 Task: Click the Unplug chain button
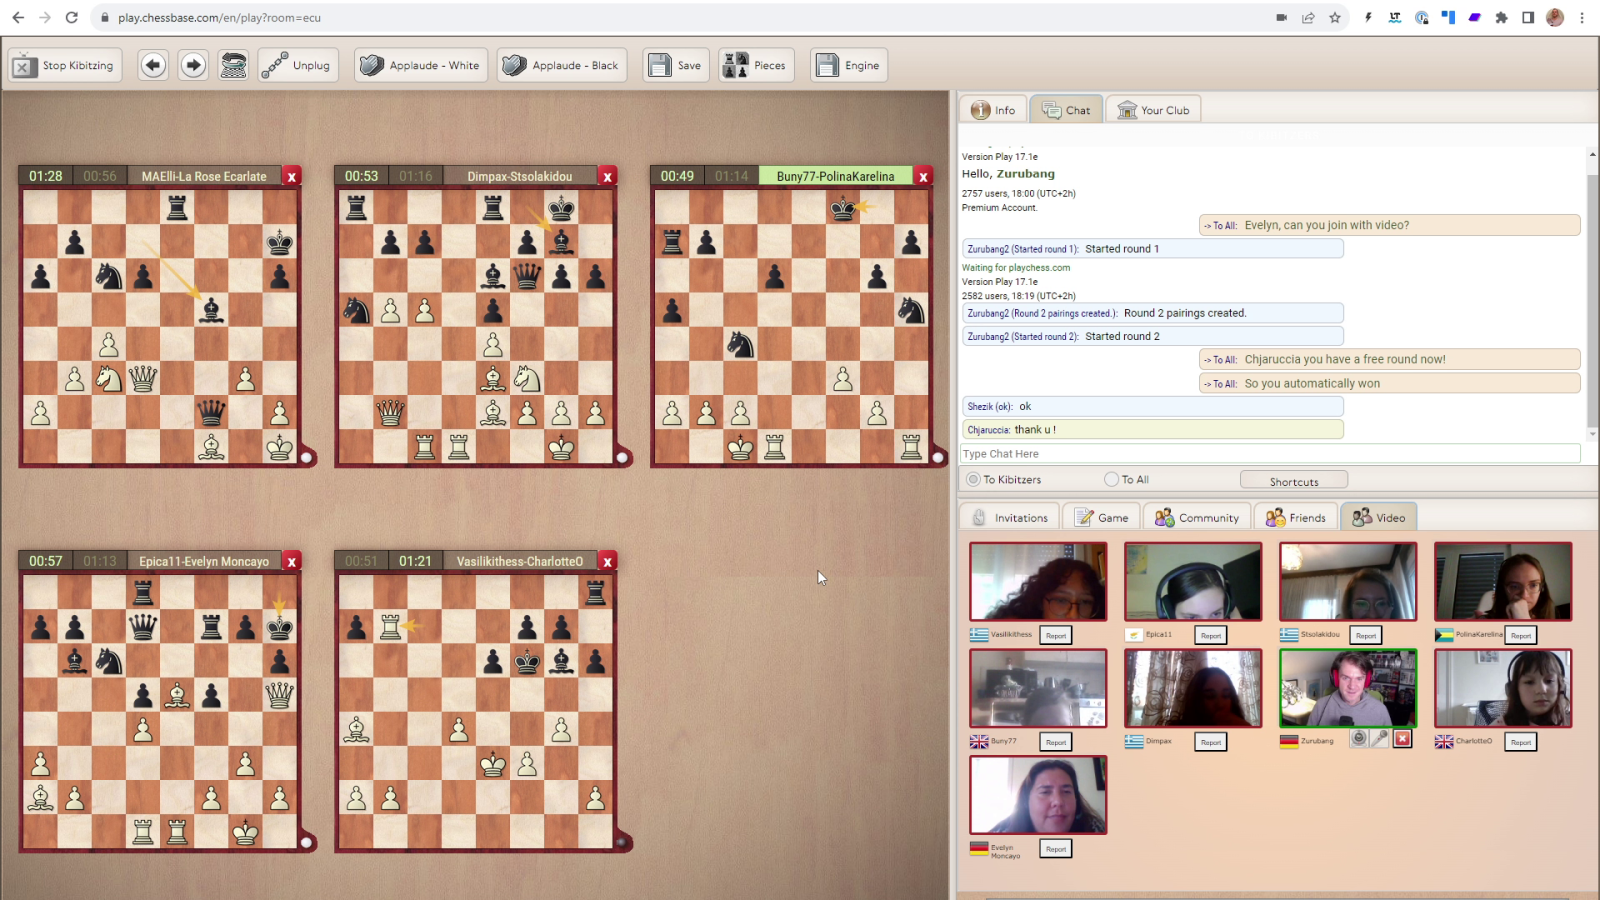click(297, 65)
